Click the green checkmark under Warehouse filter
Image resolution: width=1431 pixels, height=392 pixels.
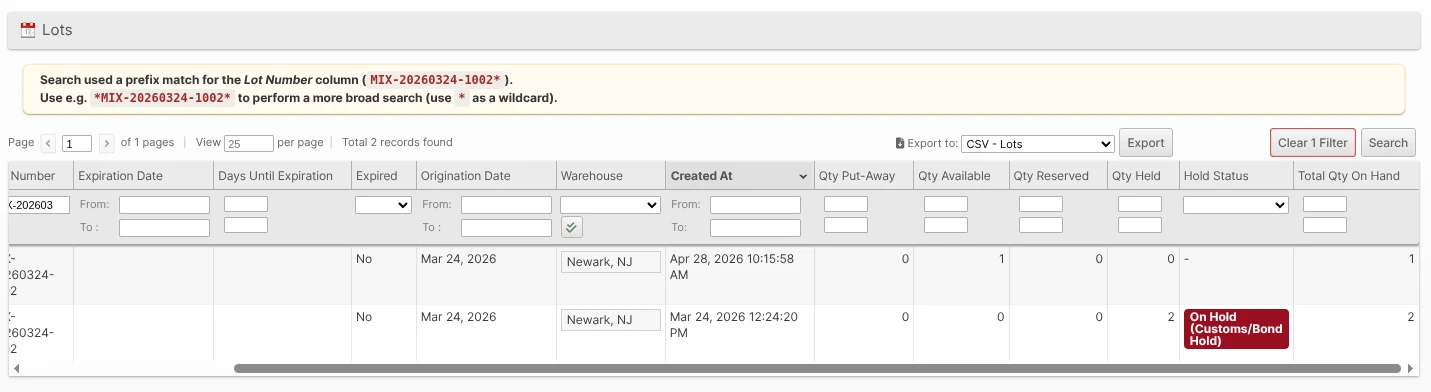571,228
